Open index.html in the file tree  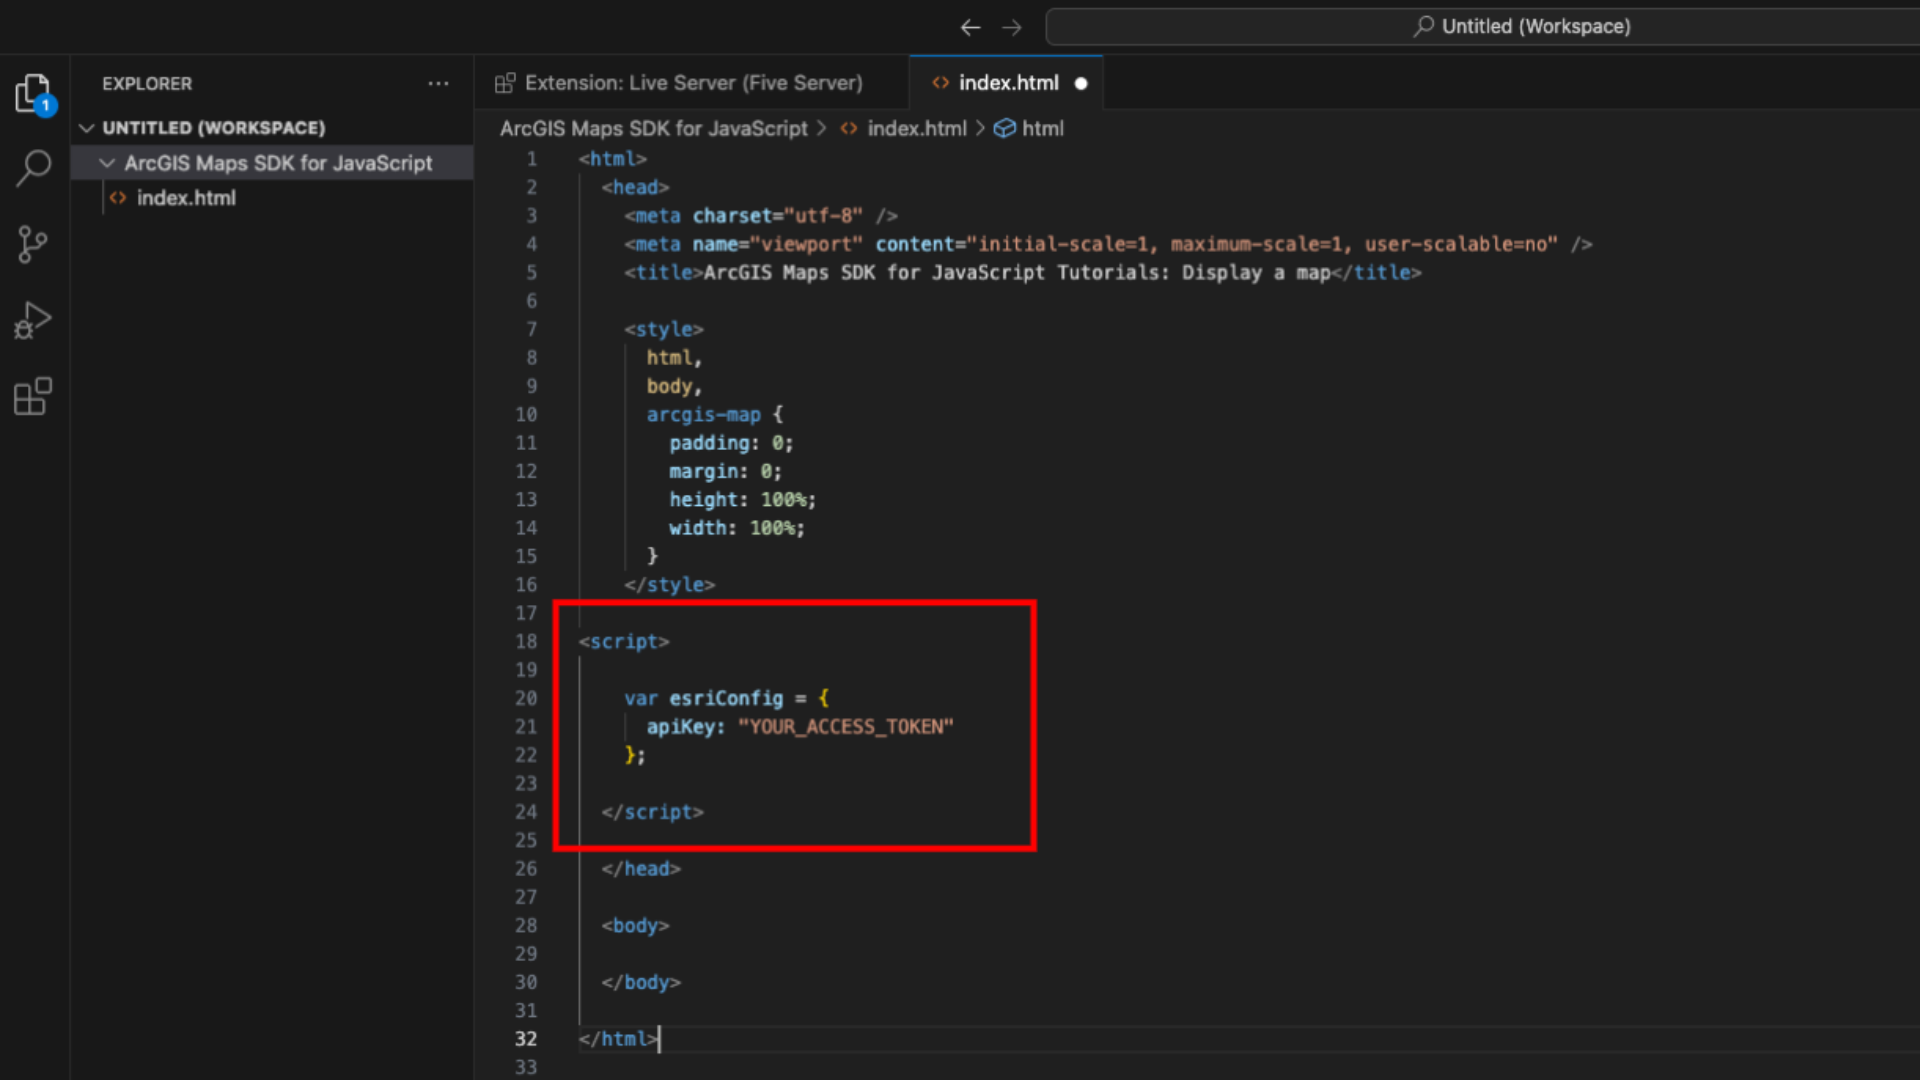pyautogui.click(x=186, y=198)
